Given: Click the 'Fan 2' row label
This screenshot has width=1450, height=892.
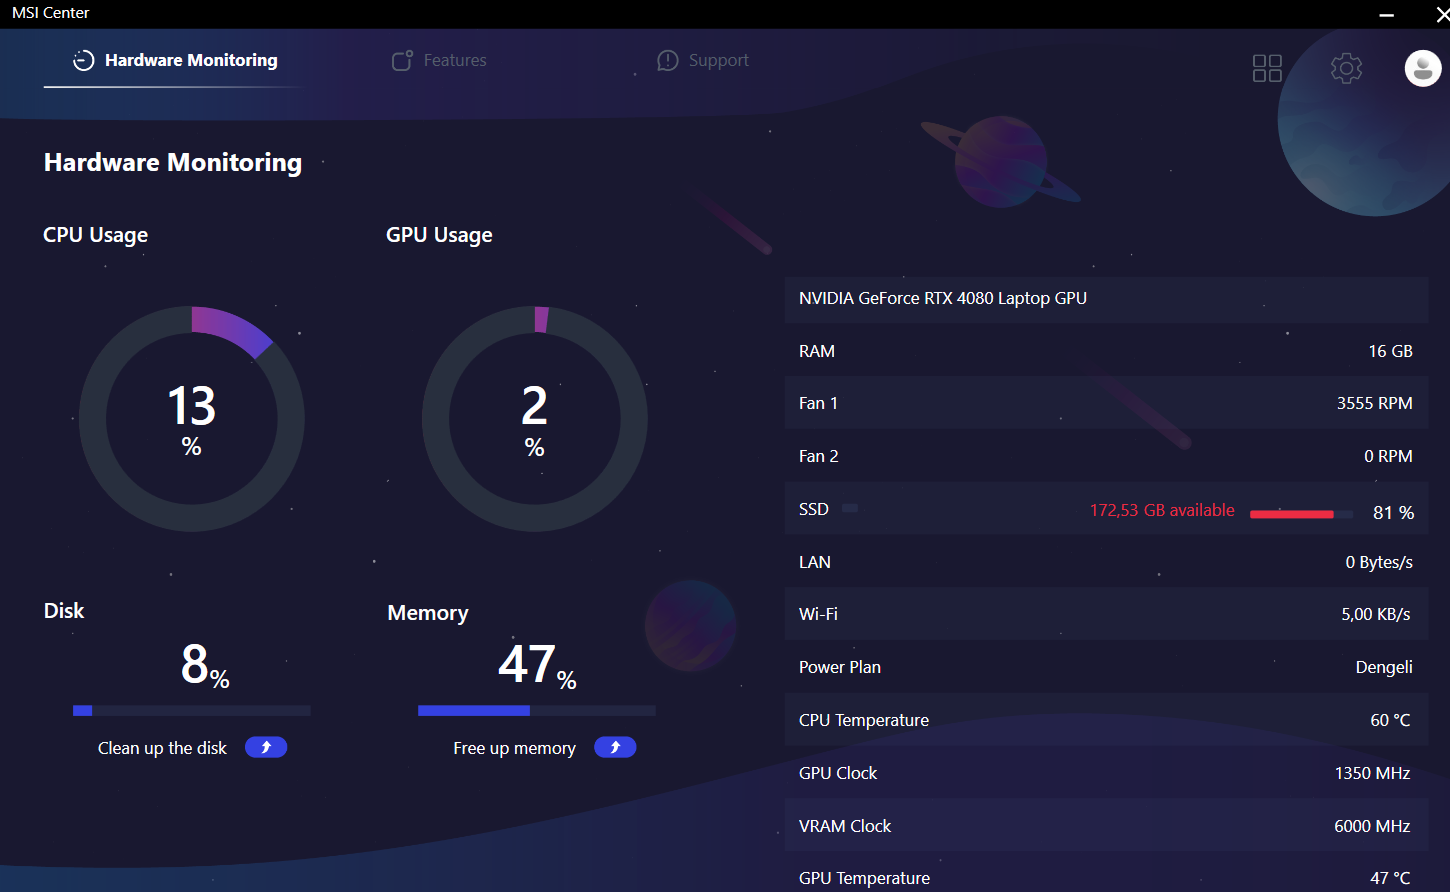Looking at the screenshot, I should pos(819,456).
